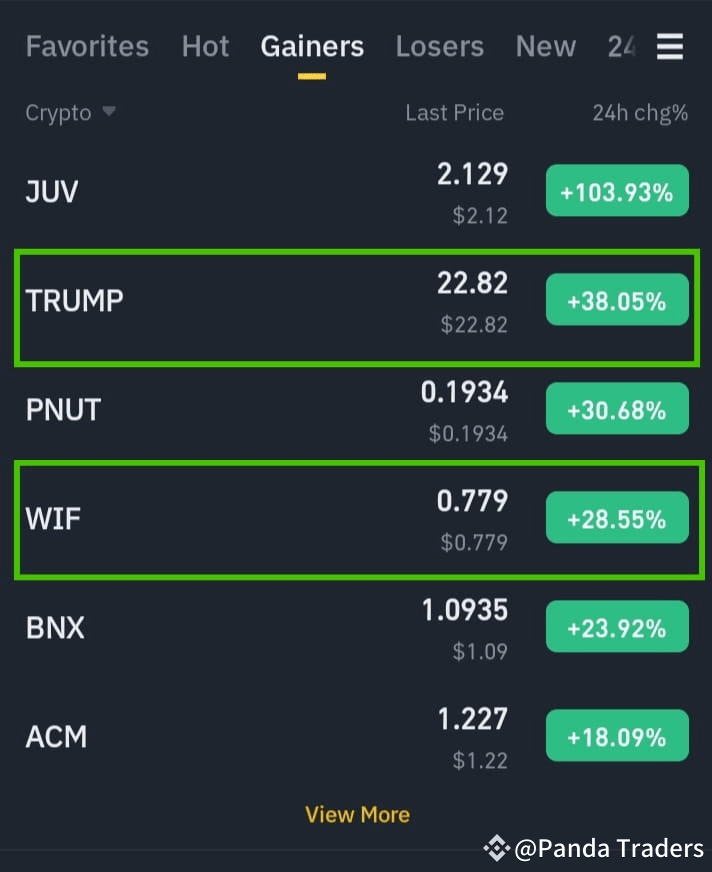
Task: Tap ACM's +18.09% change button
Action: click(x=617, y=735)
